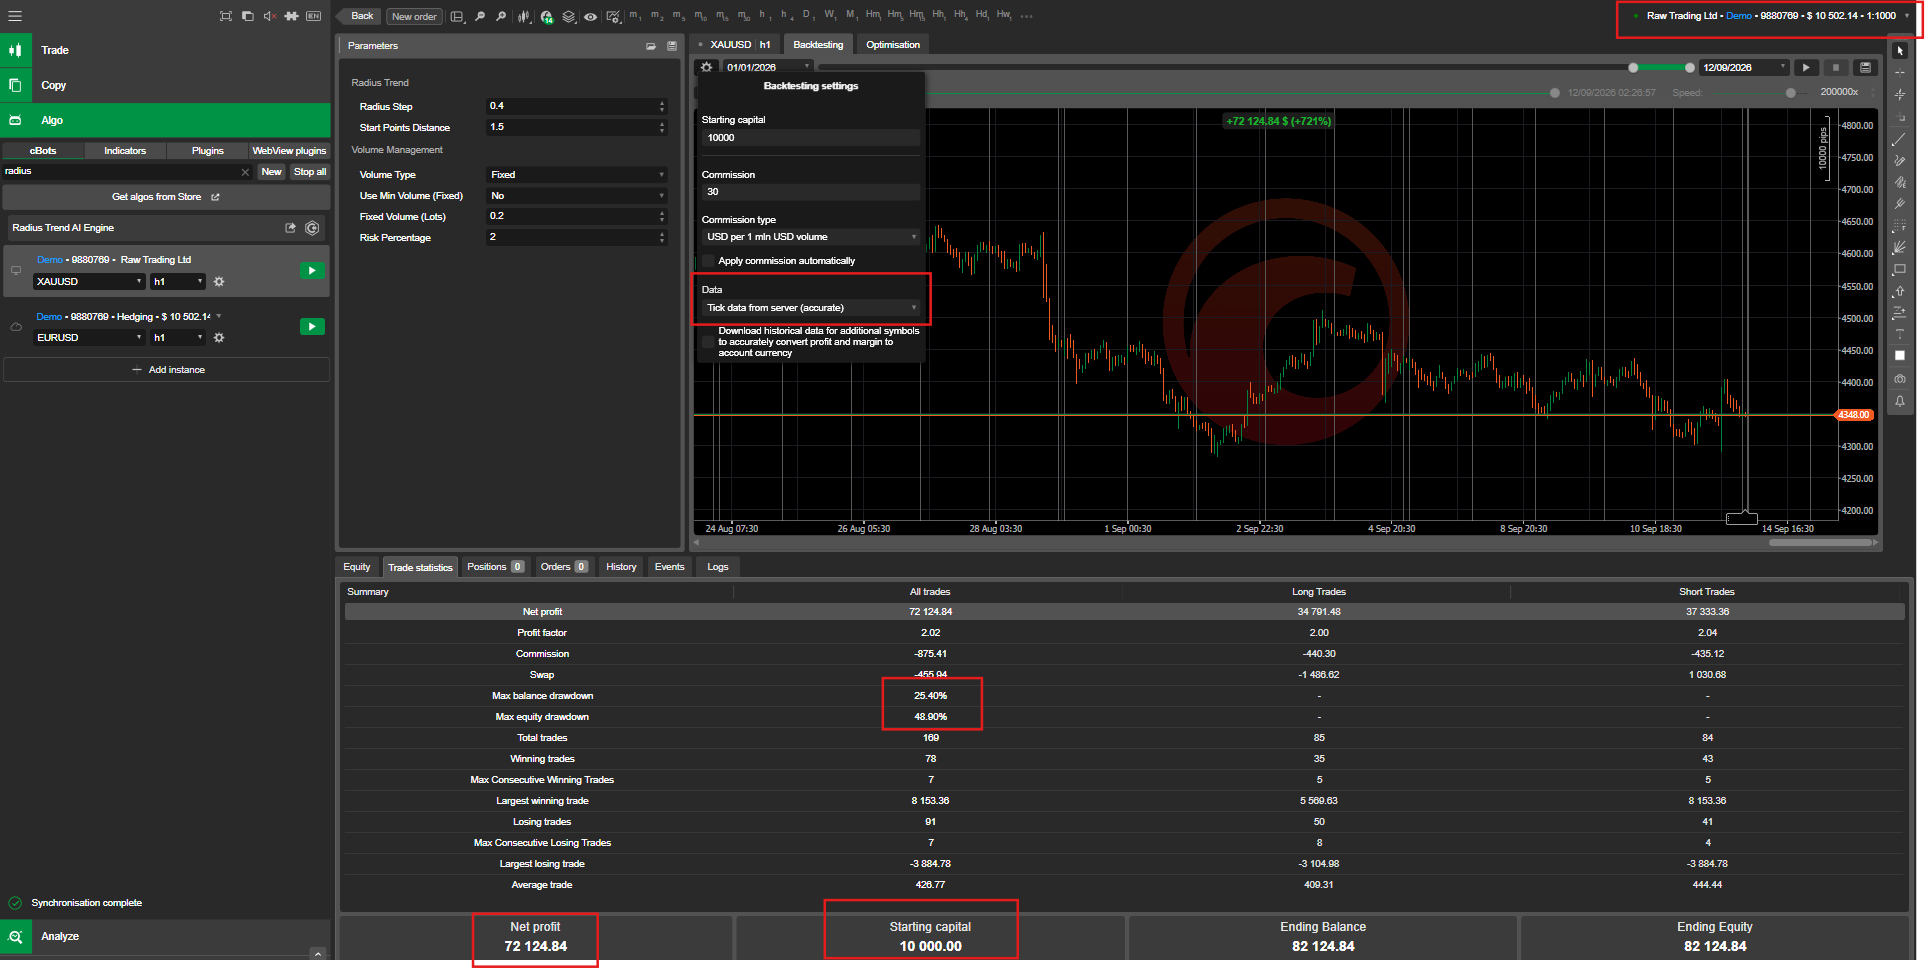Unmute sounds via the speaker icon
The image size is (1925, 969).
[269, 16]
